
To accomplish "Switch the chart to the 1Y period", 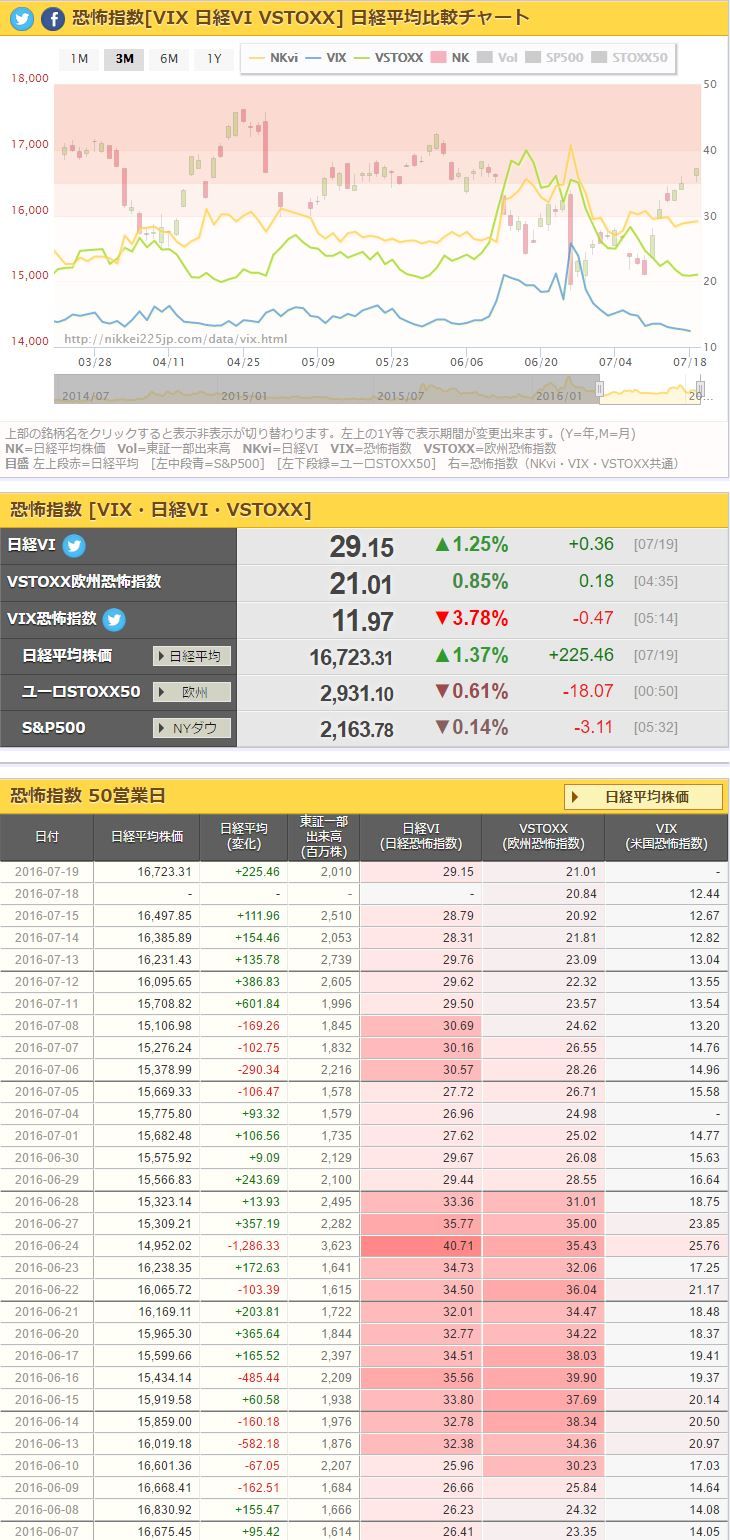I will tap(214, 58).
